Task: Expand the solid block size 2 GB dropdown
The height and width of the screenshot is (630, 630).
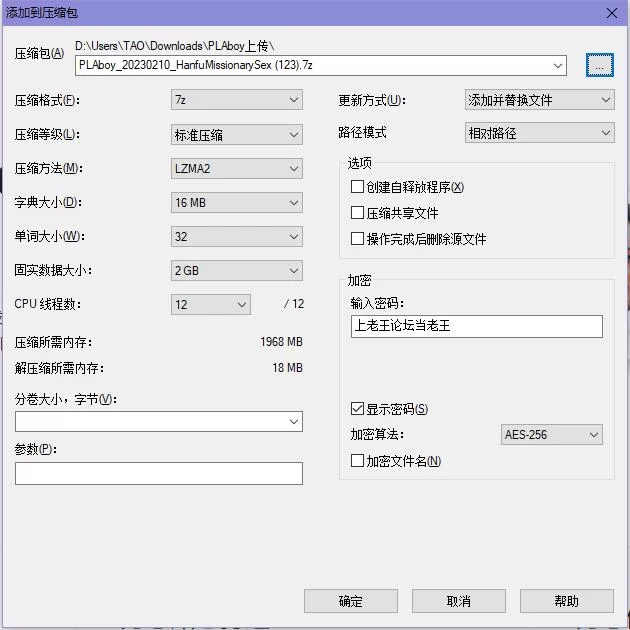Action: 236,271
